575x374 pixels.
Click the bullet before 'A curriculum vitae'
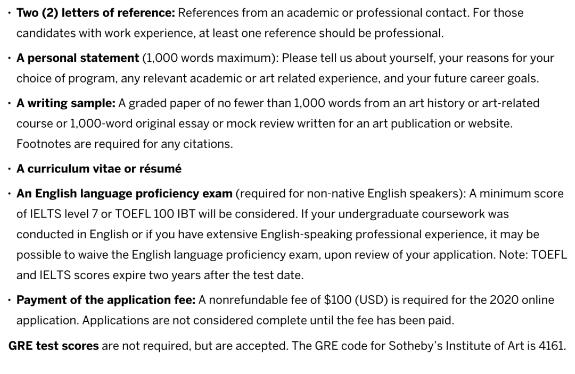point(10,169)
